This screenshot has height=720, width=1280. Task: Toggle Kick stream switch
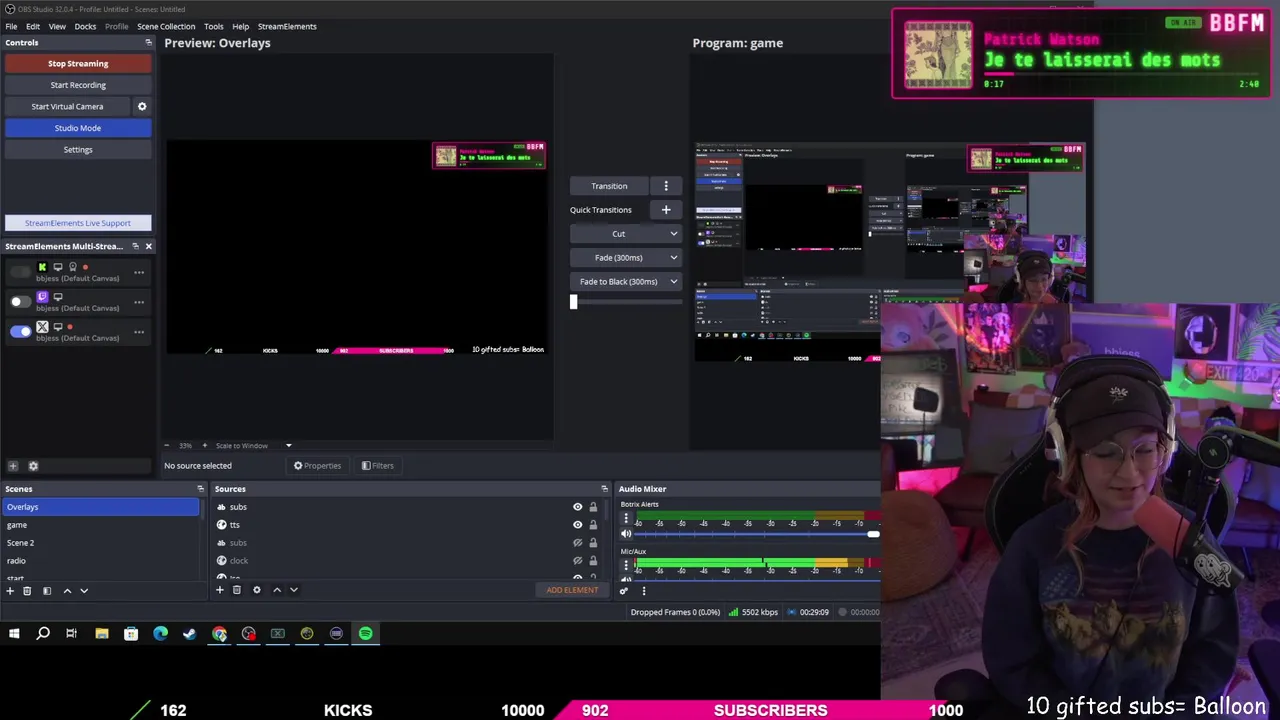coord(20,272)
